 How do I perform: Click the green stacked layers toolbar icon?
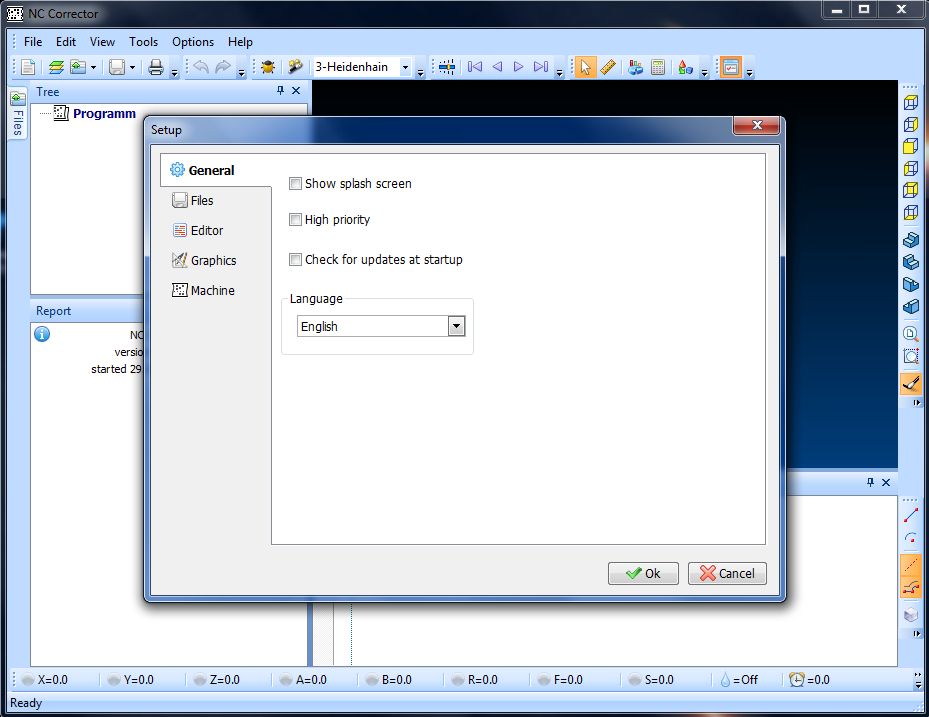56,67
